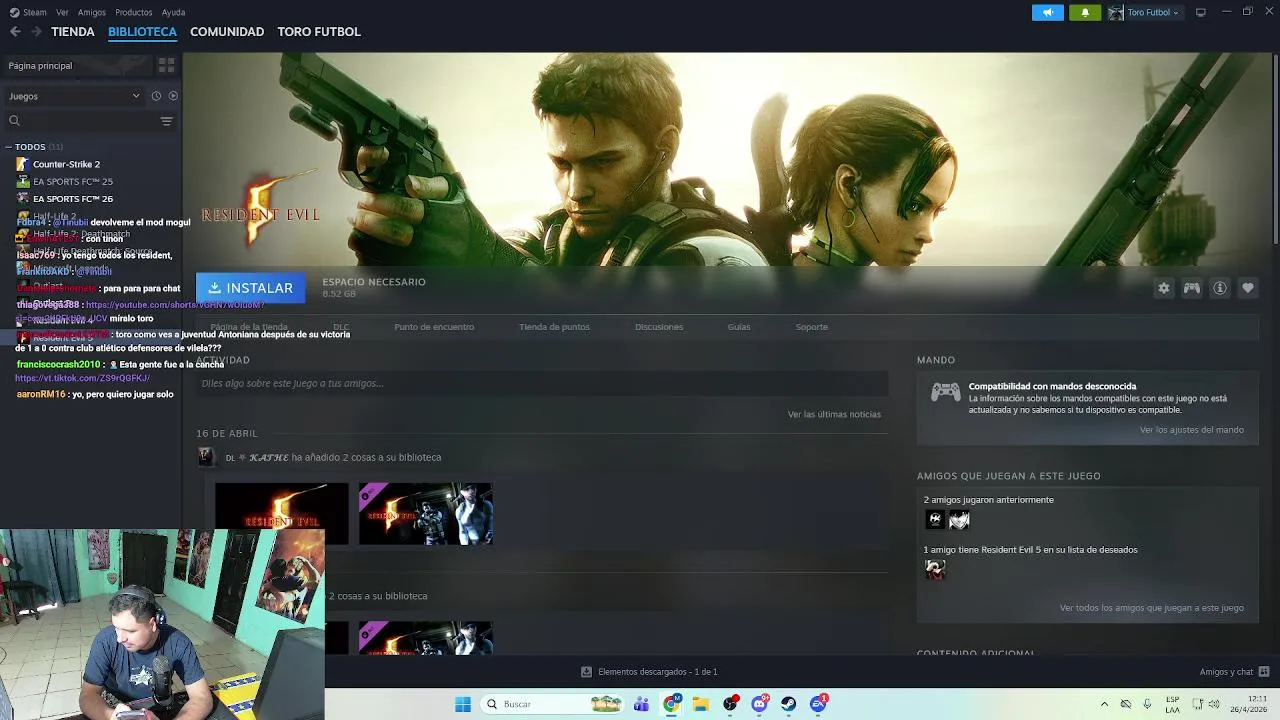Open the Amigos menu

(92, 12)
